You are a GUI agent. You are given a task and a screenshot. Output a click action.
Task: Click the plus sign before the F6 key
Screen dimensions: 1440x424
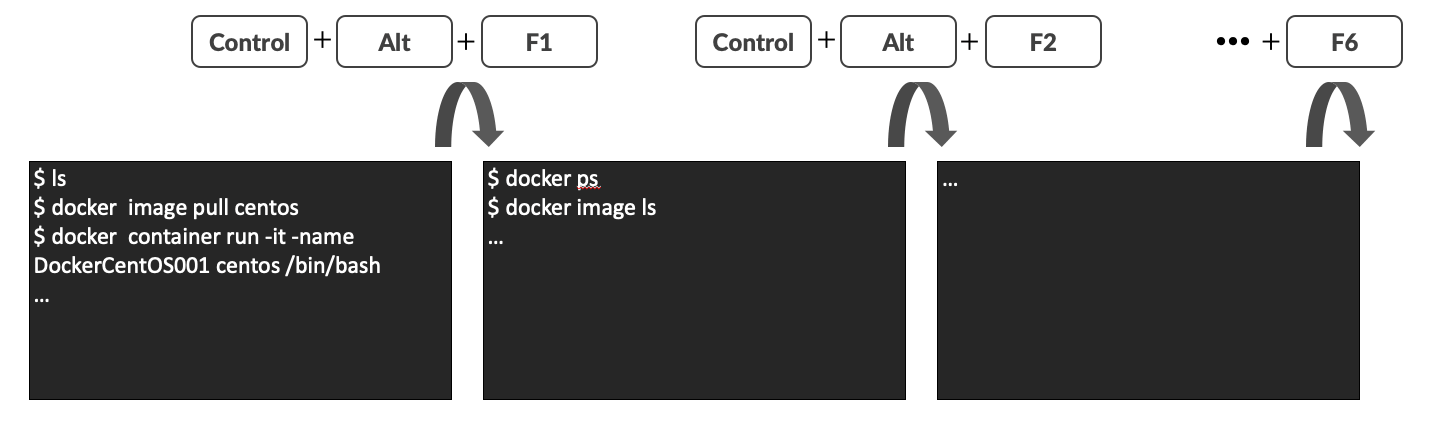(x=1271, y=41)
